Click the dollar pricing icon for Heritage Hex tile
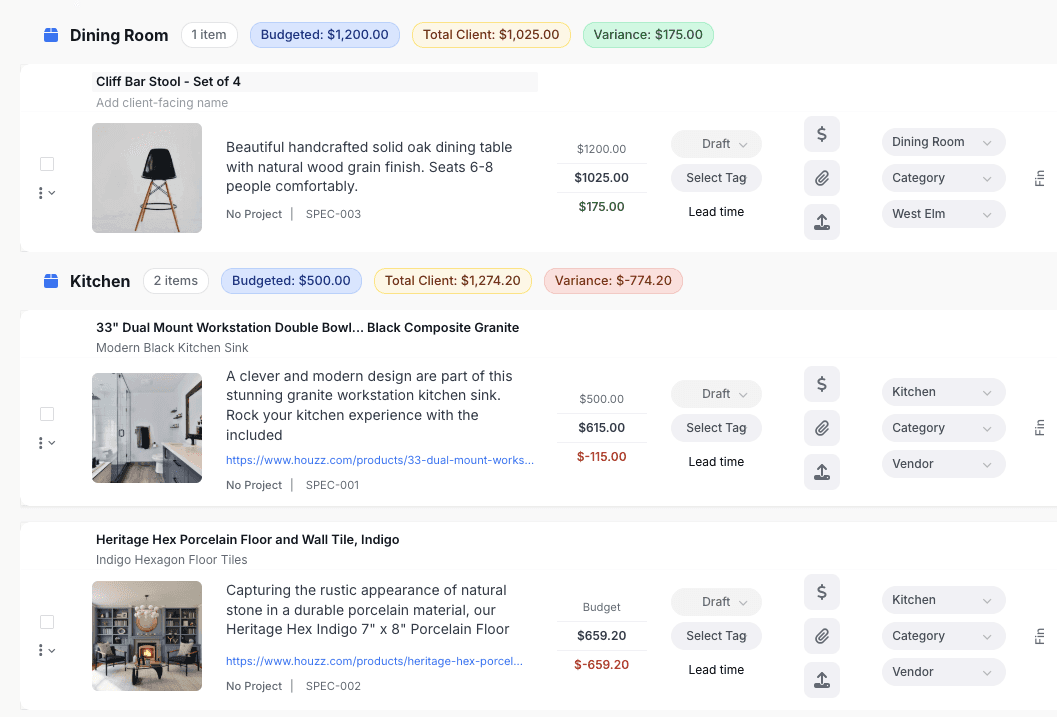Image resolution: width=1057 pixels, height=717 pixels. coord(821,592)
